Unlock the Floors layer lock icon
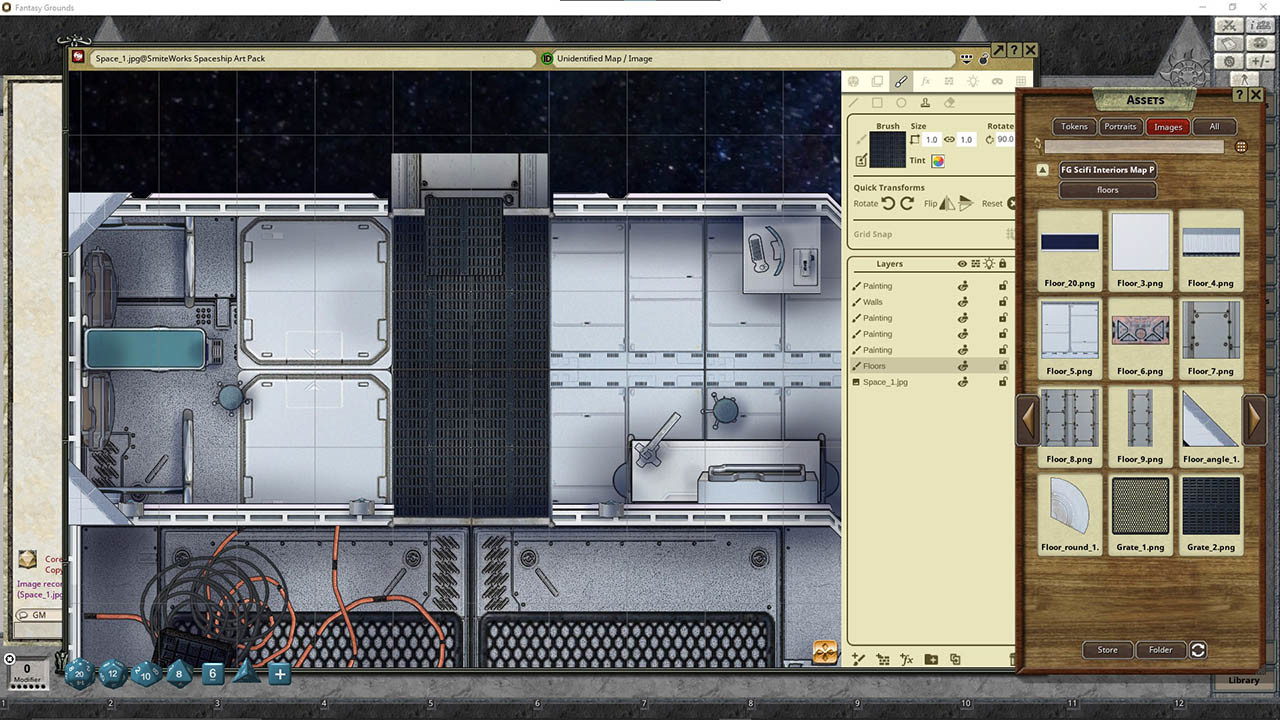 [x=1002, y=366]
